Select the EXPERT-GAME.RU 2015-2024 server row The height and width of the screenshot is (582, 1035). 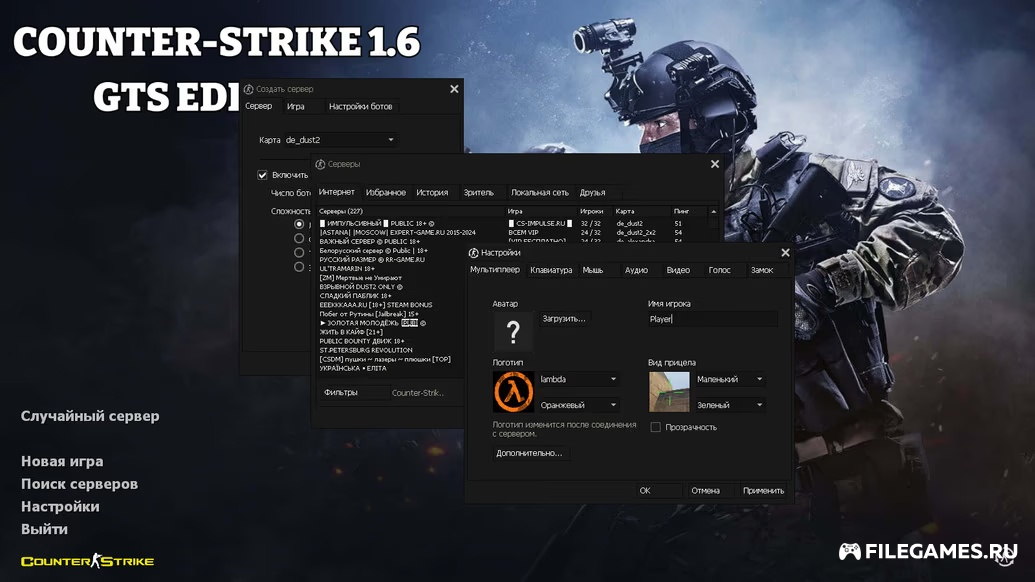[x=512, y=232]
